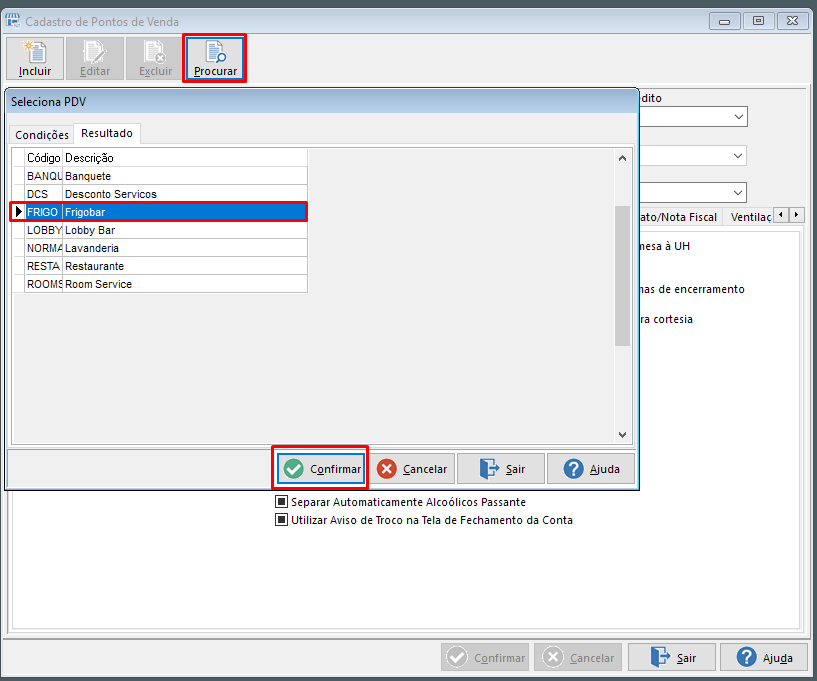Image resolution: width=817 pixels, height=681 pixels.
Task: Open Ajuda in Seleciona PDV dialog
Action: [591, 468]
